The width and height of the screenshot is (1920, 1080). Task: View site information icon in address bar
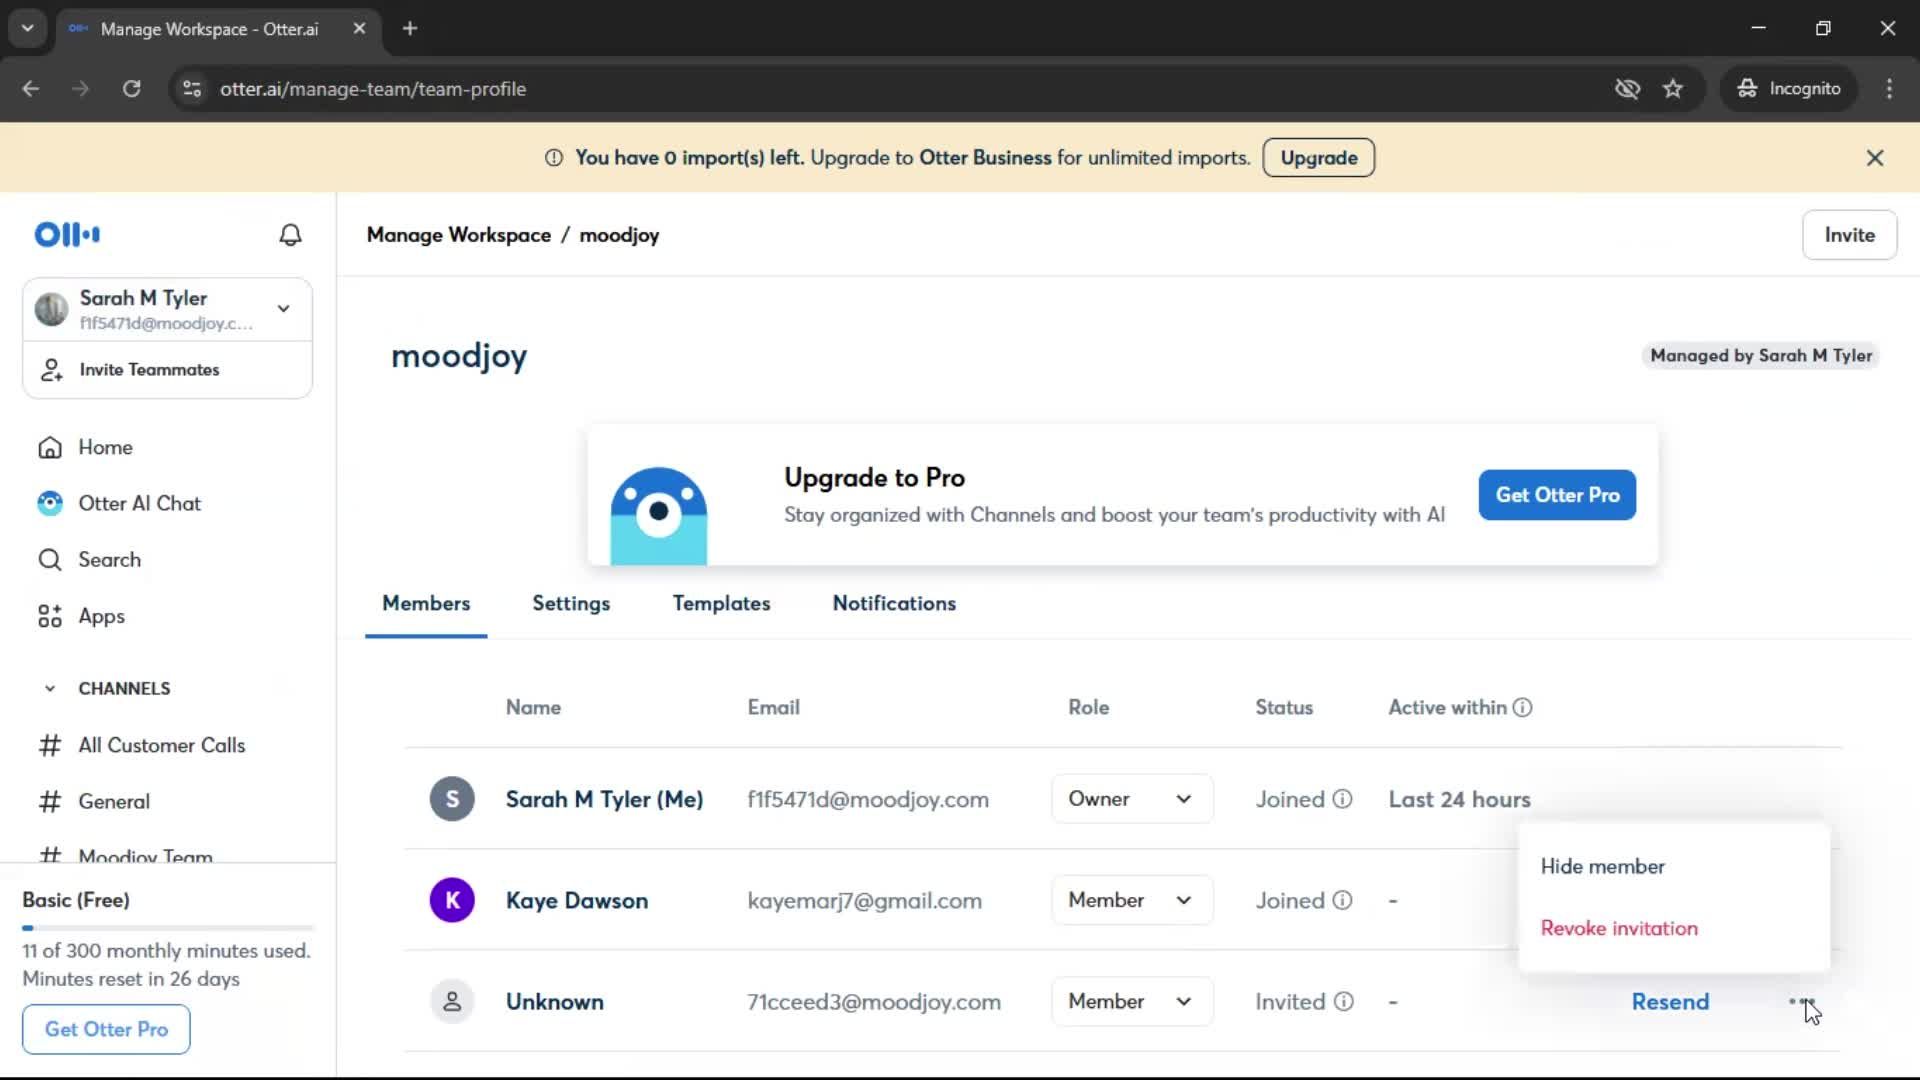pos(192,89)
